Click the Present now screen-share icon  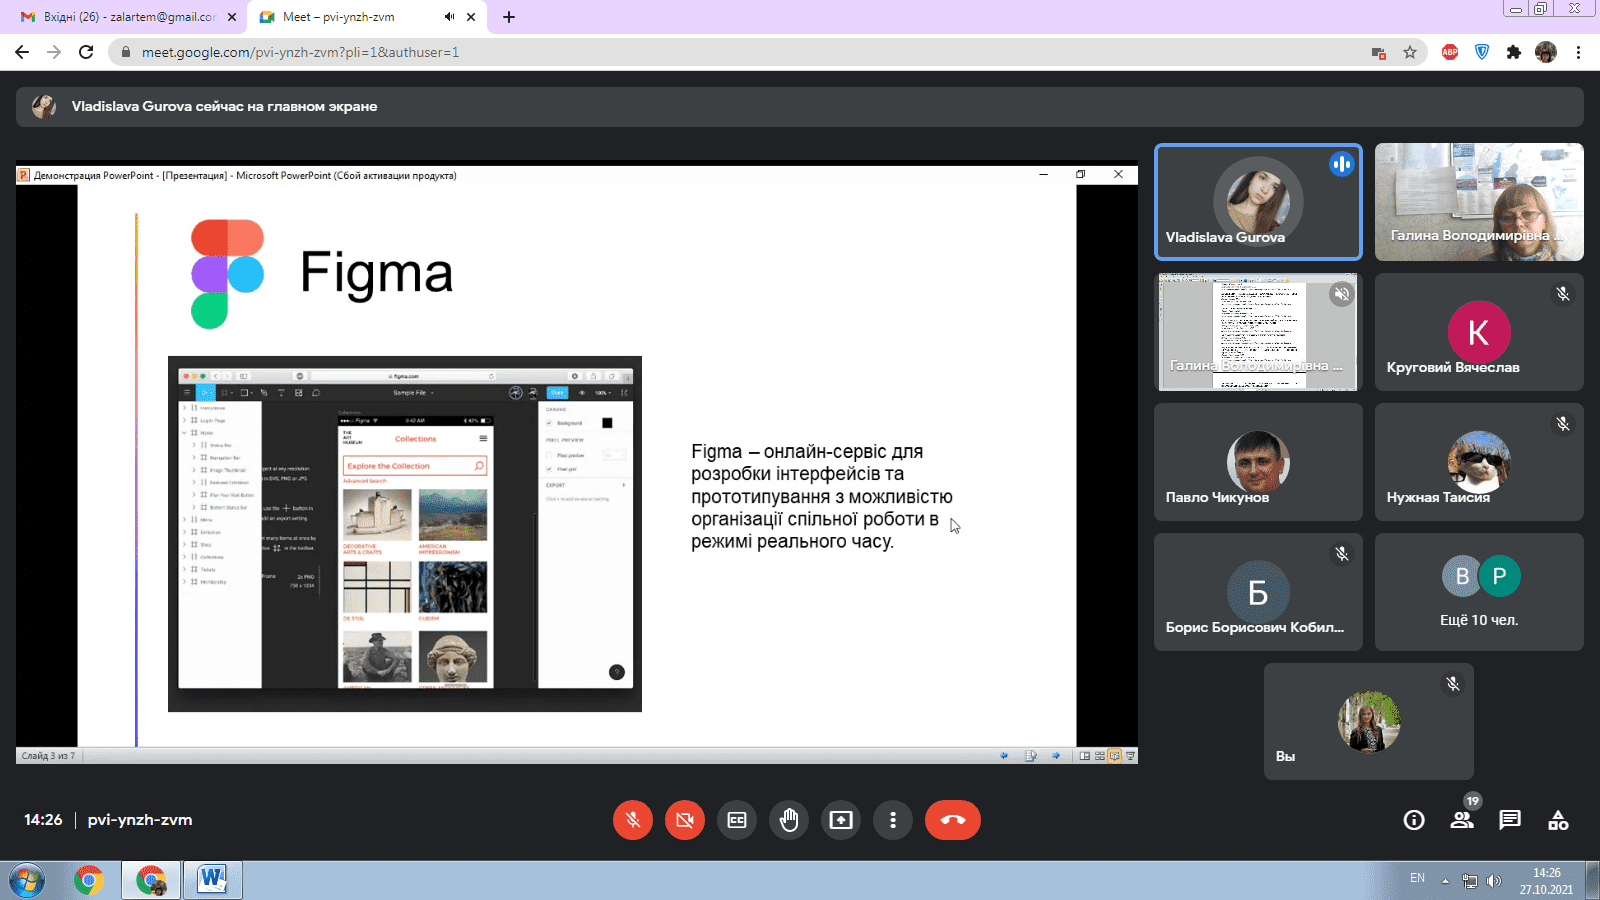(841, 820)
